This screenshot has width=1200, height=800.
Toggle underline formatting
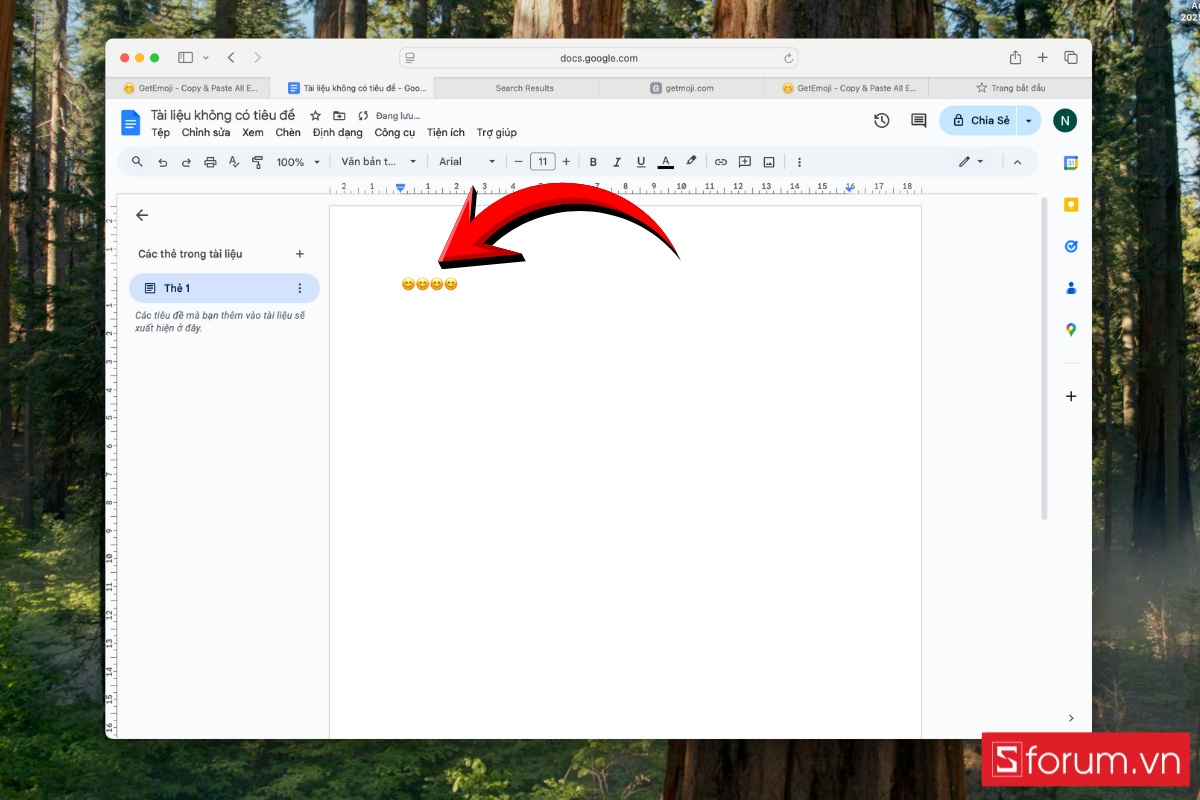[641, 161]
